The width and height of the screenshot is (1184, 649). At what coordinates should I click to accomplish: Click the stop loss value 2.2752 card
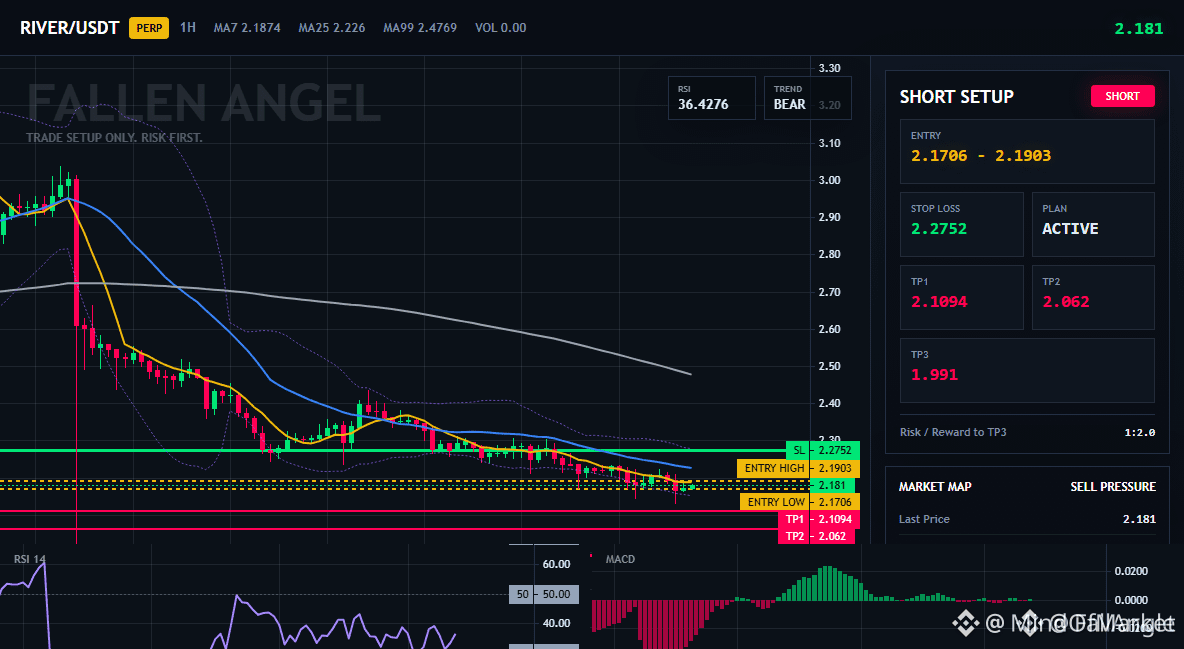(x=961, y=224)
